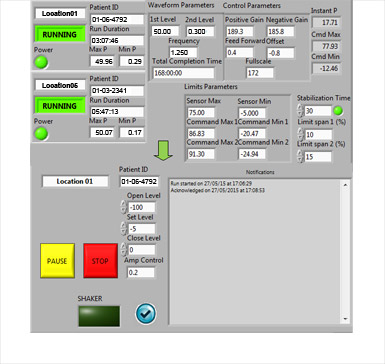Adjust the Set Level stepper arrows
The image size is (385, 364).
point(124,229)
